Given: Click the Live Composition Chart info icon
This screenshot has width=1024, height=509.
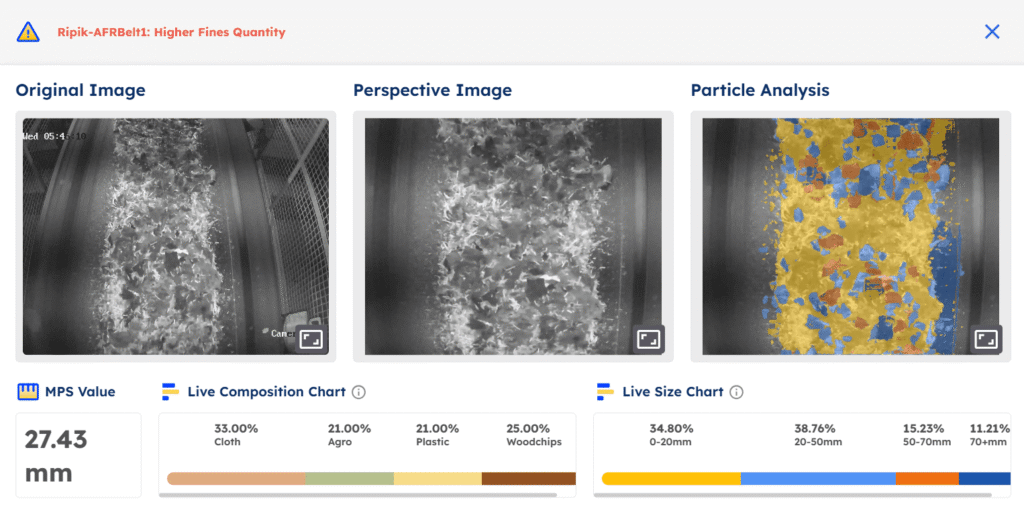Looking at the screenshot, I should 358,392.
